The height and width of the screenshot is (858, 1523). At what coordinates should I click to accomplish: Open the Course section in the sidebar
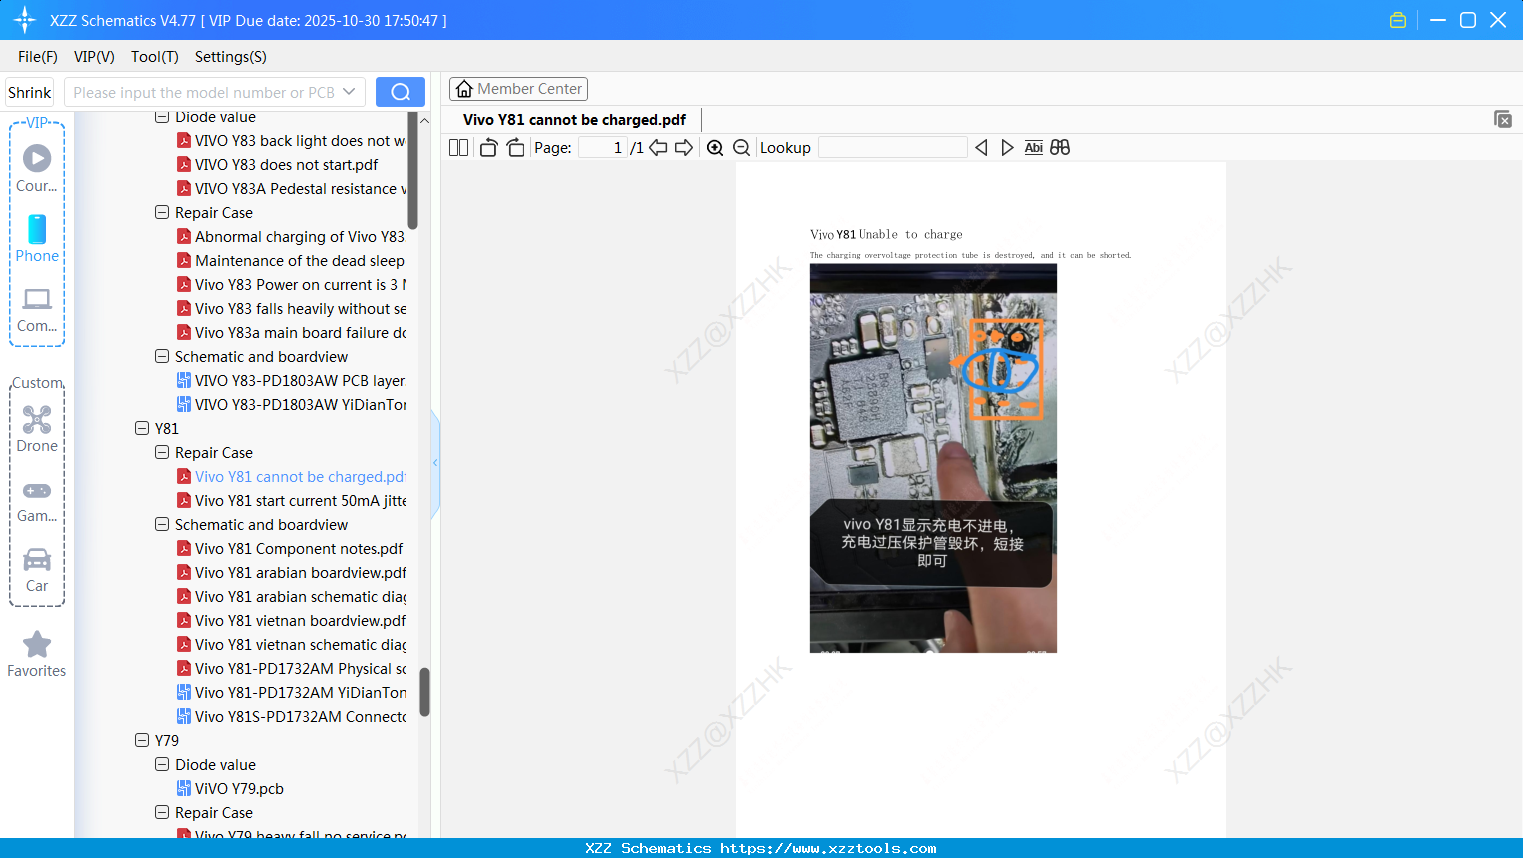(x=37, y=168)
